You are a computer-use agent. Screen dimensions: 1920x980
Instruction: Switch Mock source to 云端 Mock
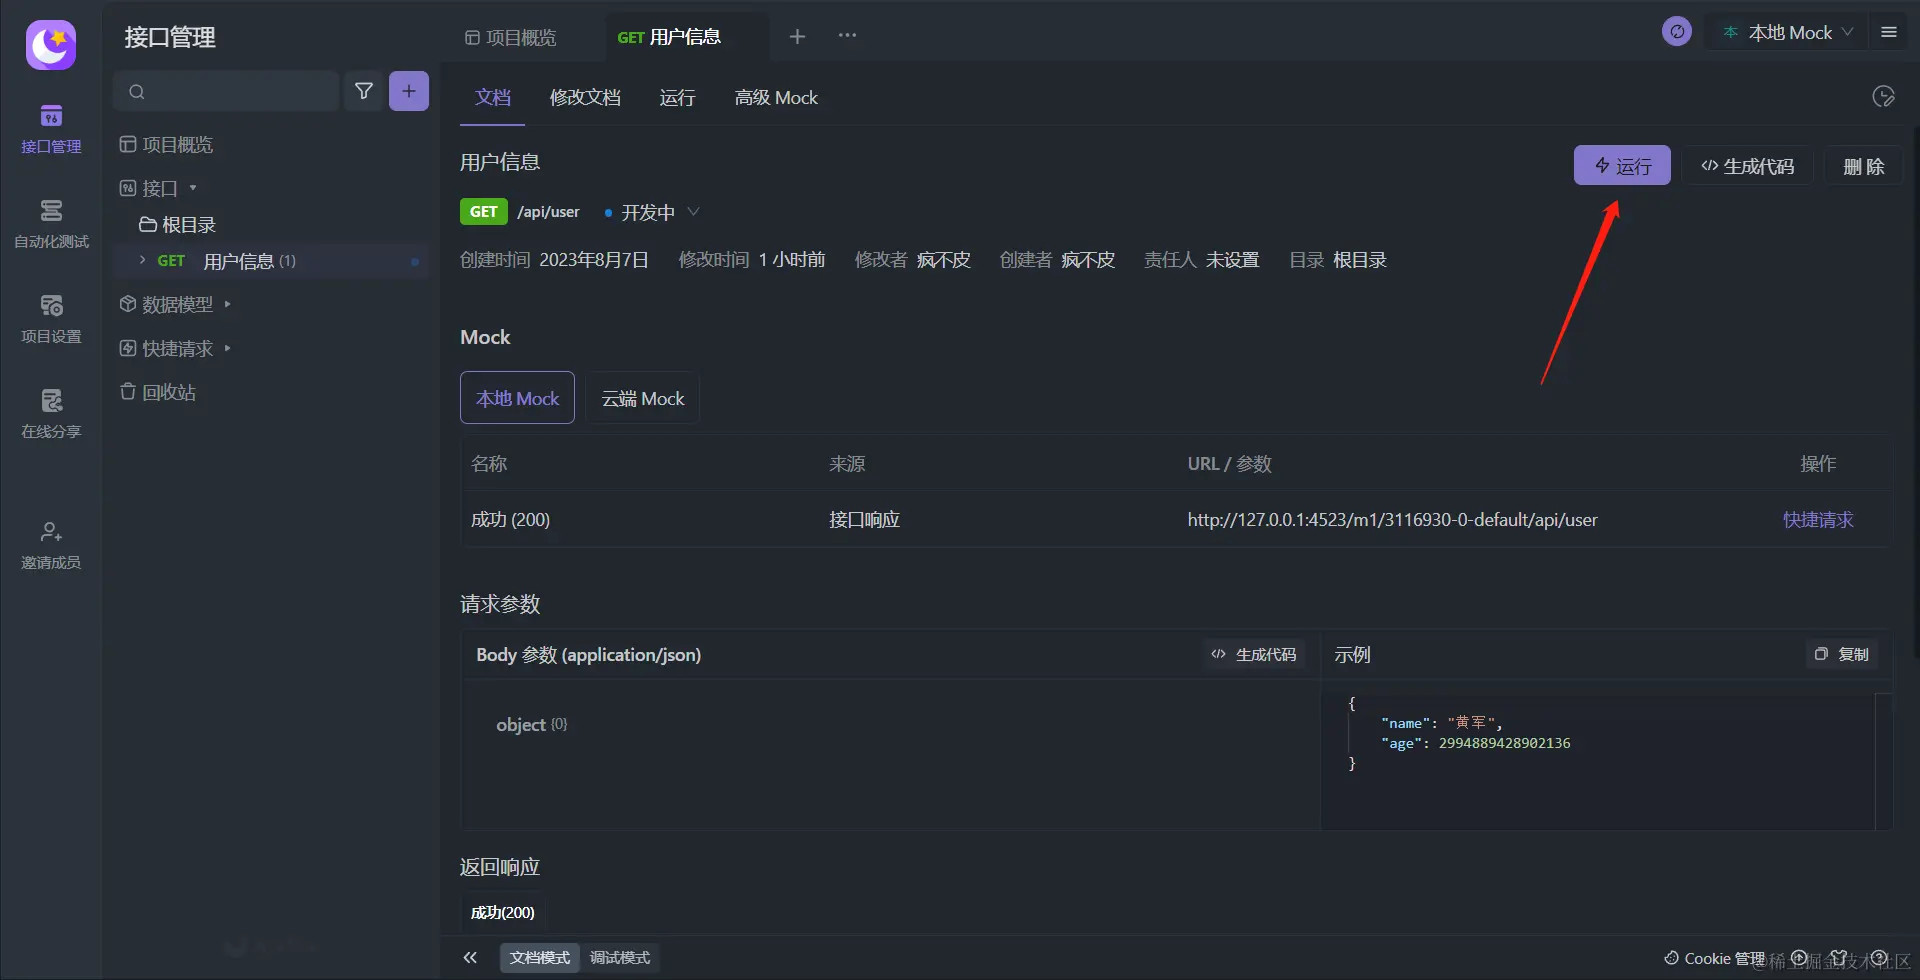click(x=642, y=397)
